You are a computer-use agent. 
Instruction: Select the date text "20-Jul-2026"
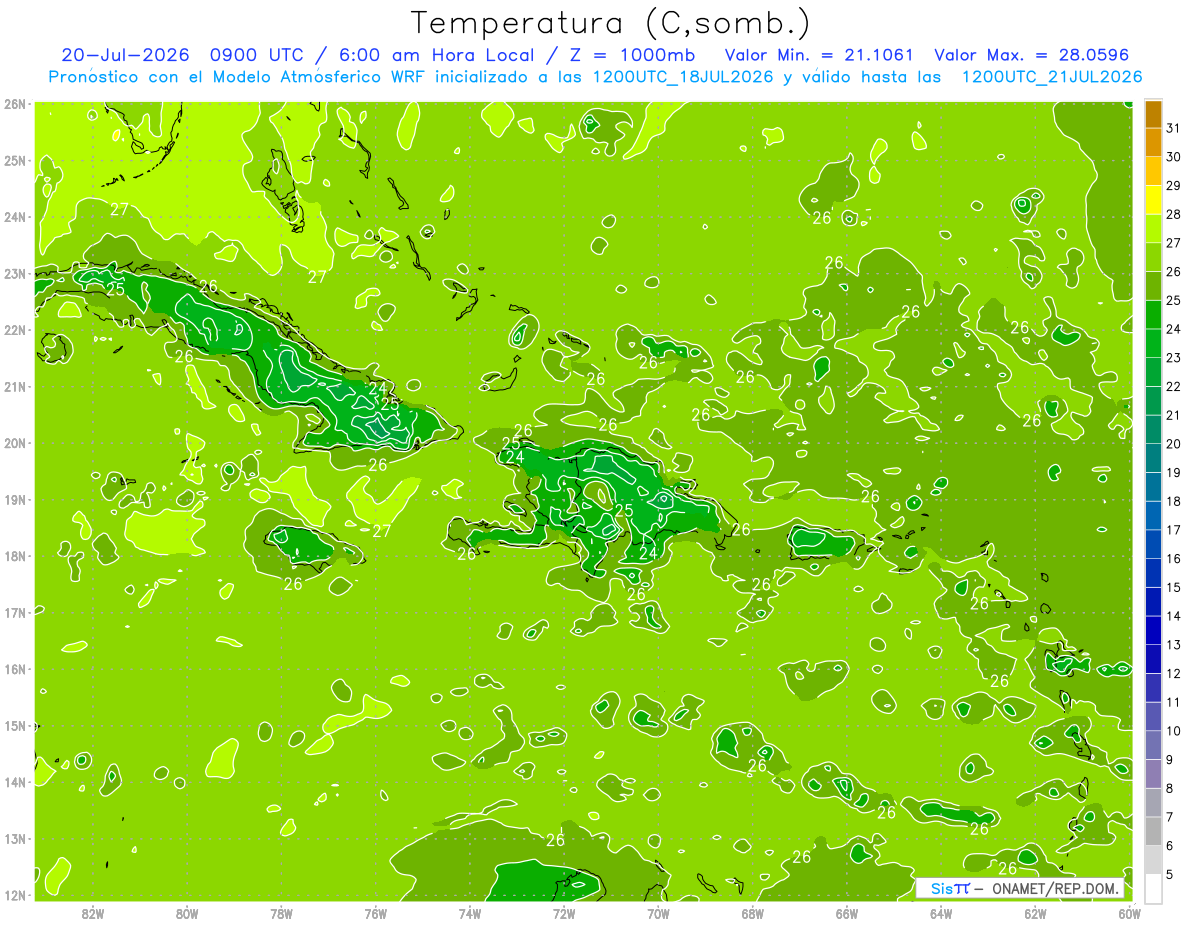coord(125,55)
